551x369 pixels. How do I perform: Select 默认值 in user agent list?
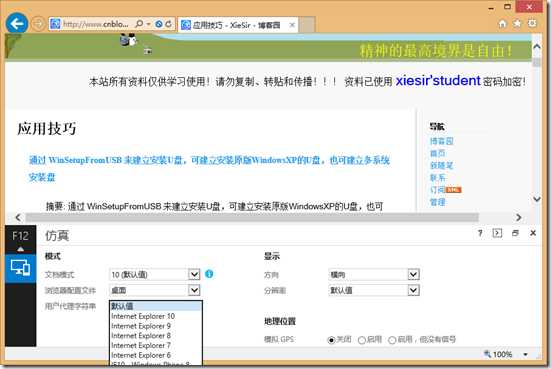coord(156,306)
